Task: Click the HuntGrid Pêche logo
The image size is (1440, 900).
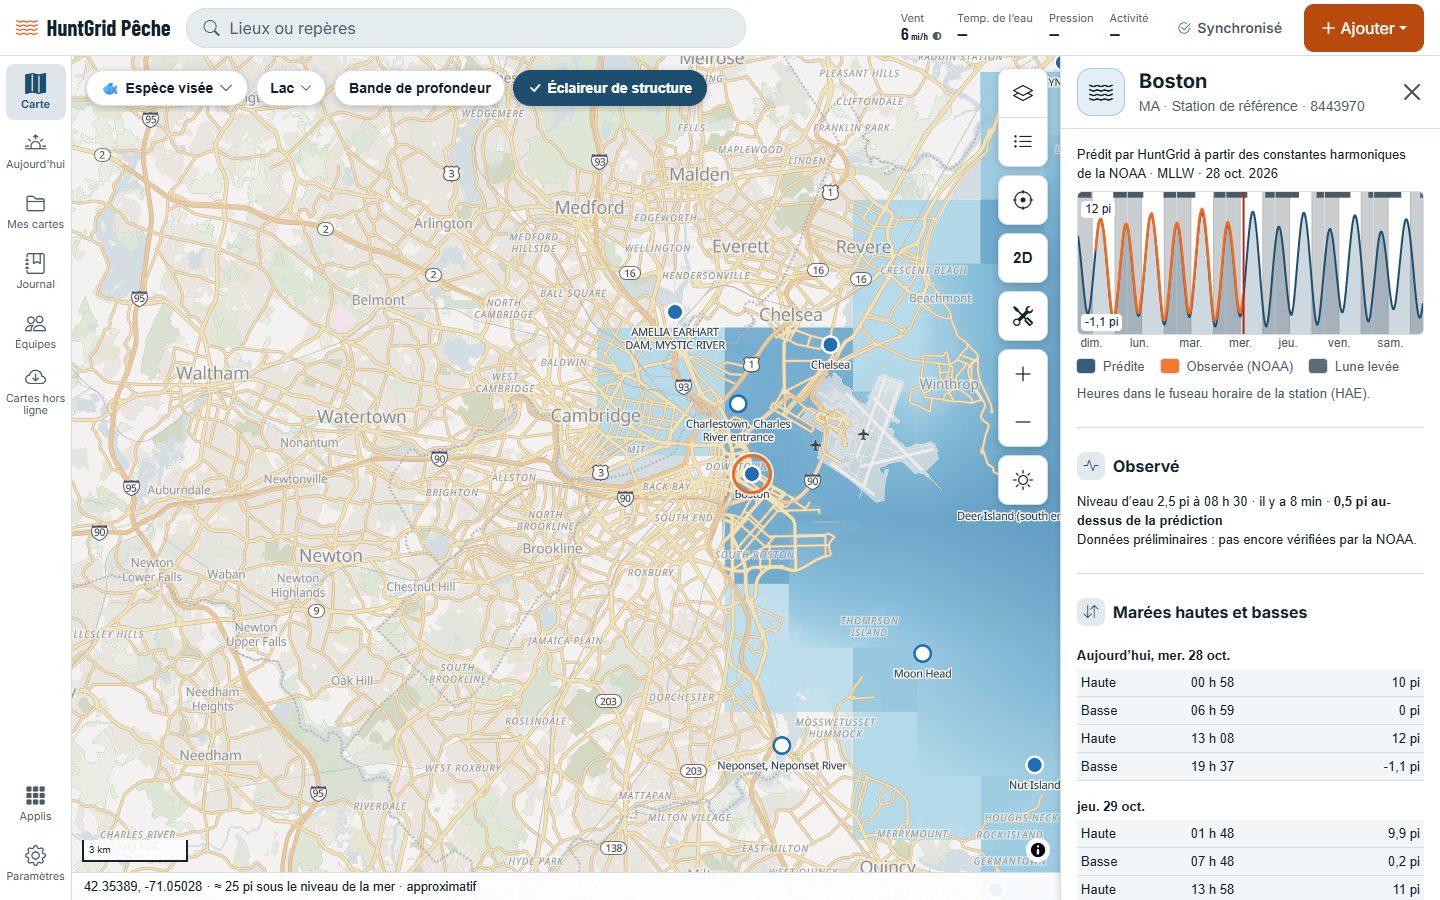Action: [93, 28]
